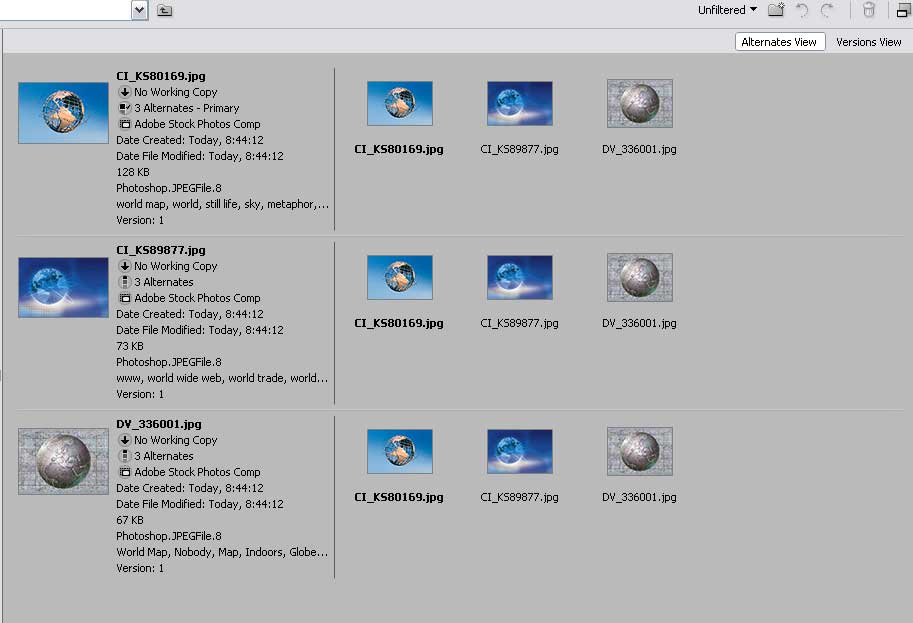Click keywords 'www, world wide web' line
913x623 pixels.
pos(222,378)
